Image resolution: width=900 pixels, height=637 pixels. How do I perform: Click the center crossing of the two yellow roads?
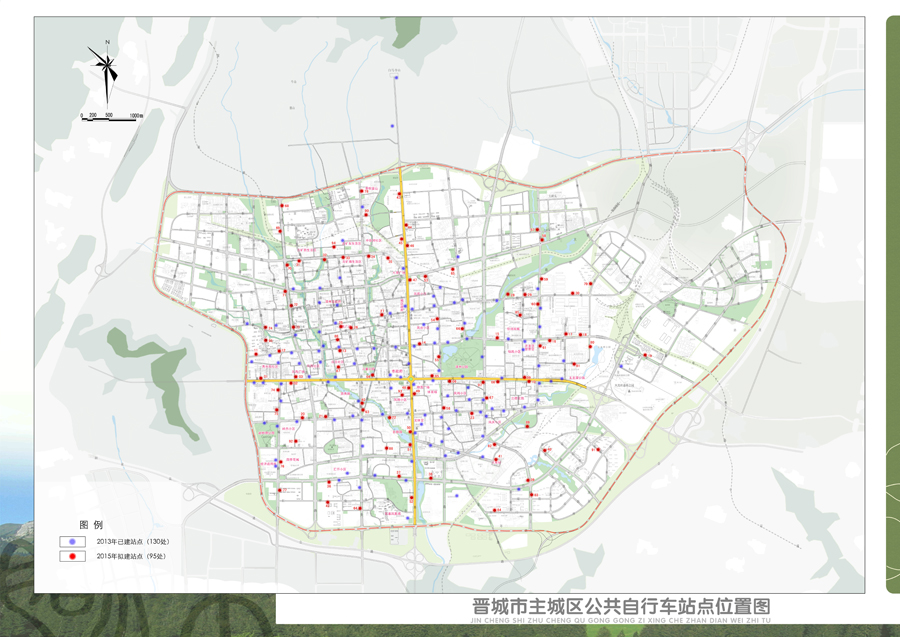click(x=410, y=378)
